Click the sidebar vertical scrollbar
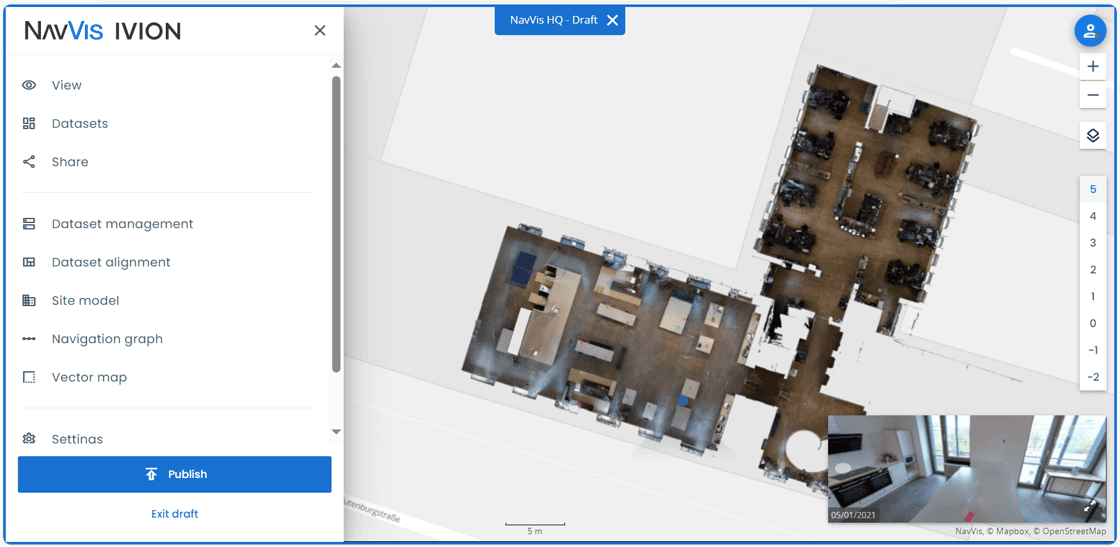The width and height of the screenshot is (1120, 547). [336, 224]
